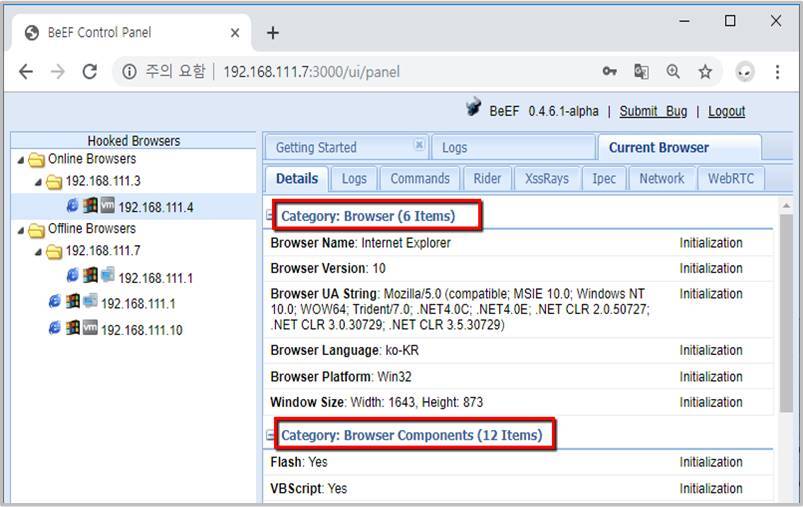Select the Browser Language: ko-KR row

[x=518, y=350]
